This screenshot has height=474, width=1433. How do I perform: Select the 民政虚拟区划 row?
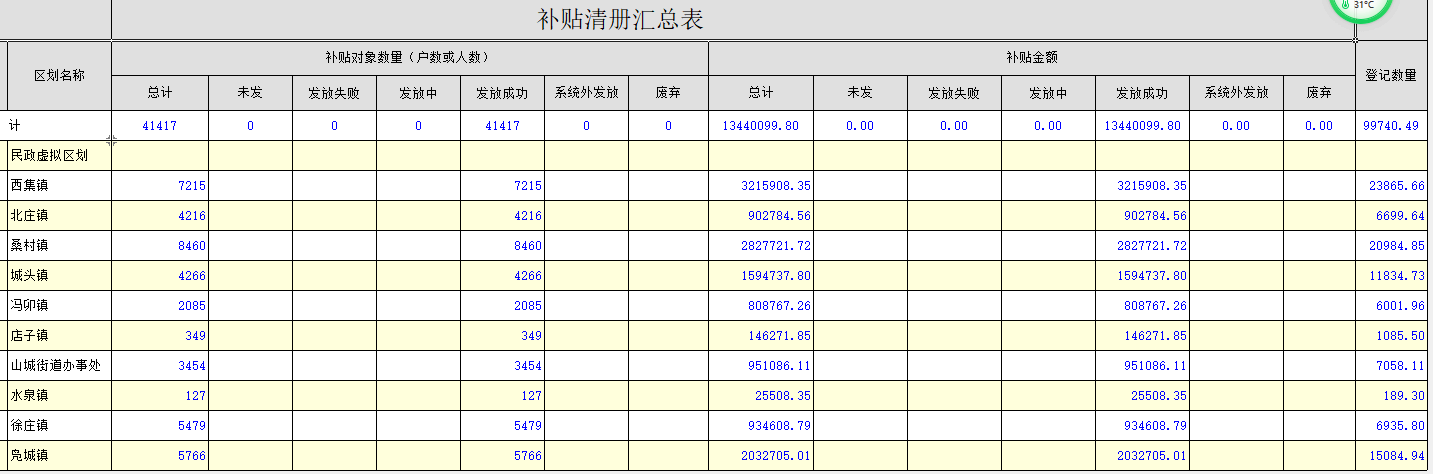pos(49,156)
